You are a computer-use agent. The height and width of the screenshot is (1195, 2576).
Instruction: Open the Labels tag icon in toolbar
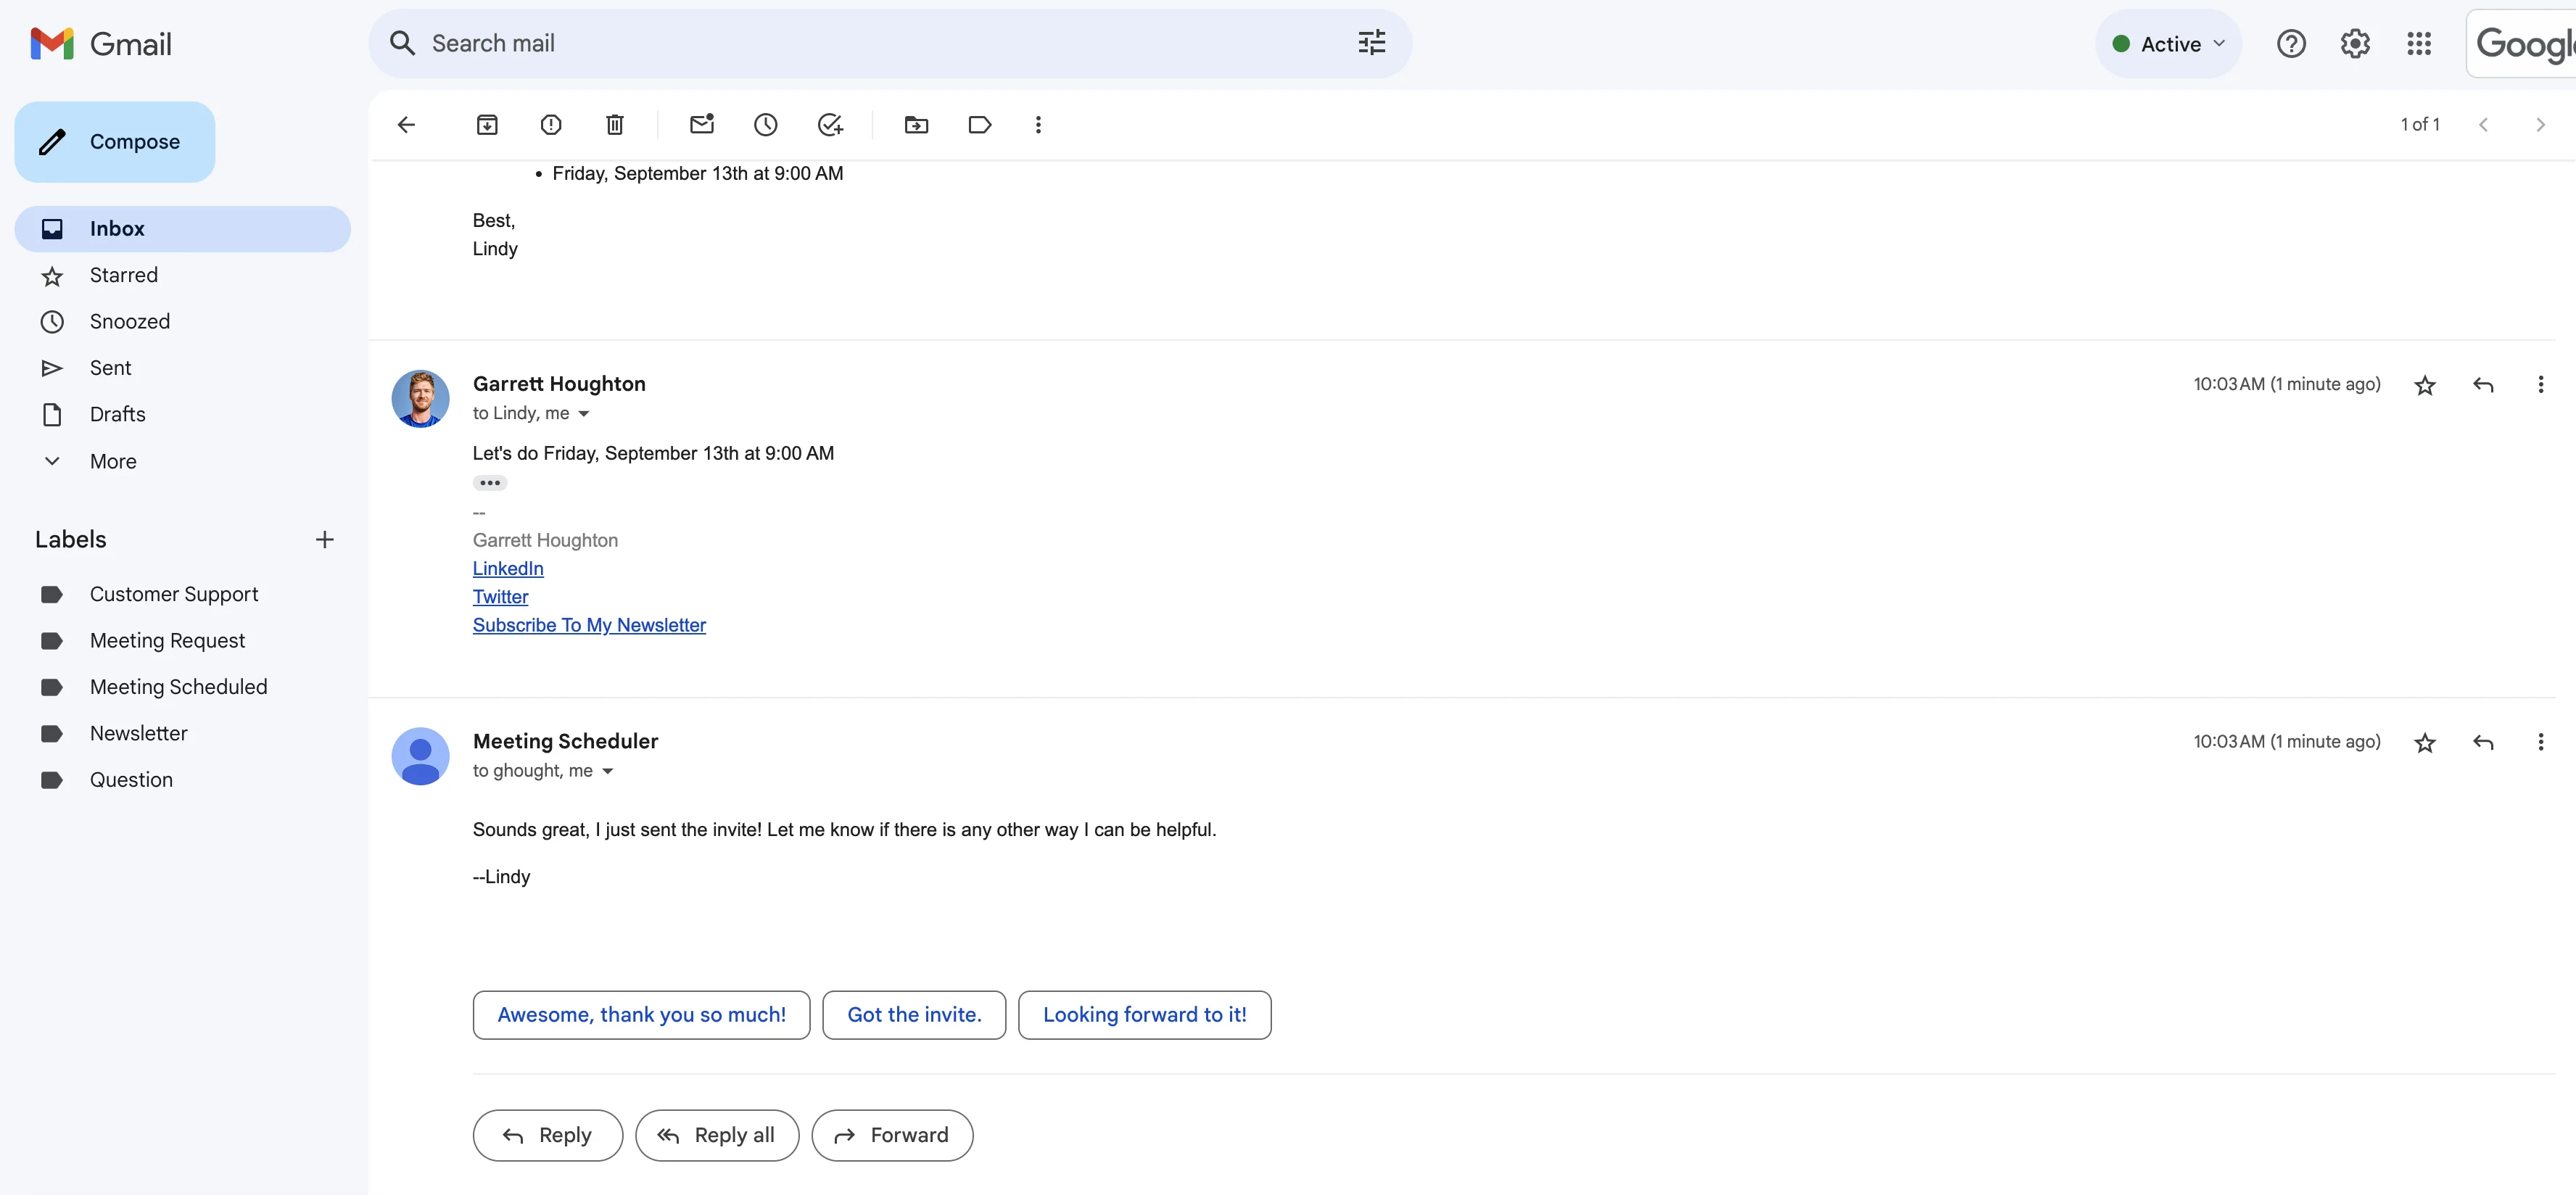pos(980,125)
